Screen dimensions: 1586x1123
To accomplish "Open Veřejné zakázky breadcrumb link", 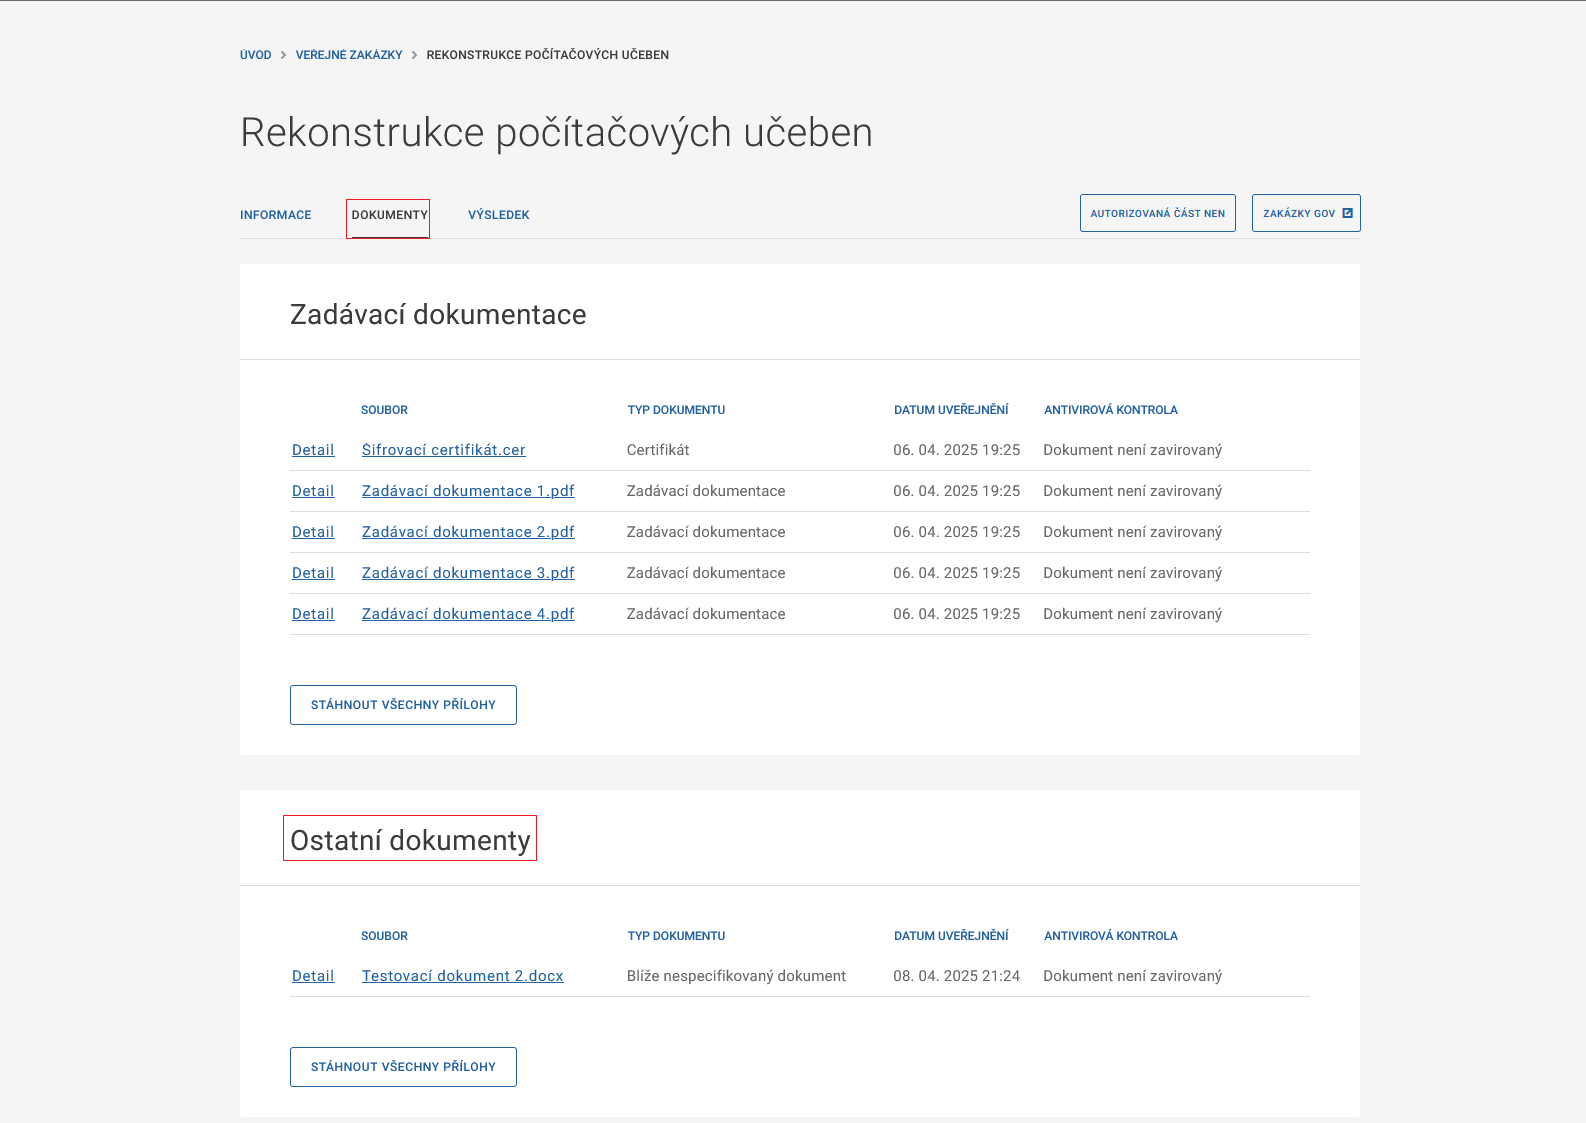I will tap(349, 55).
